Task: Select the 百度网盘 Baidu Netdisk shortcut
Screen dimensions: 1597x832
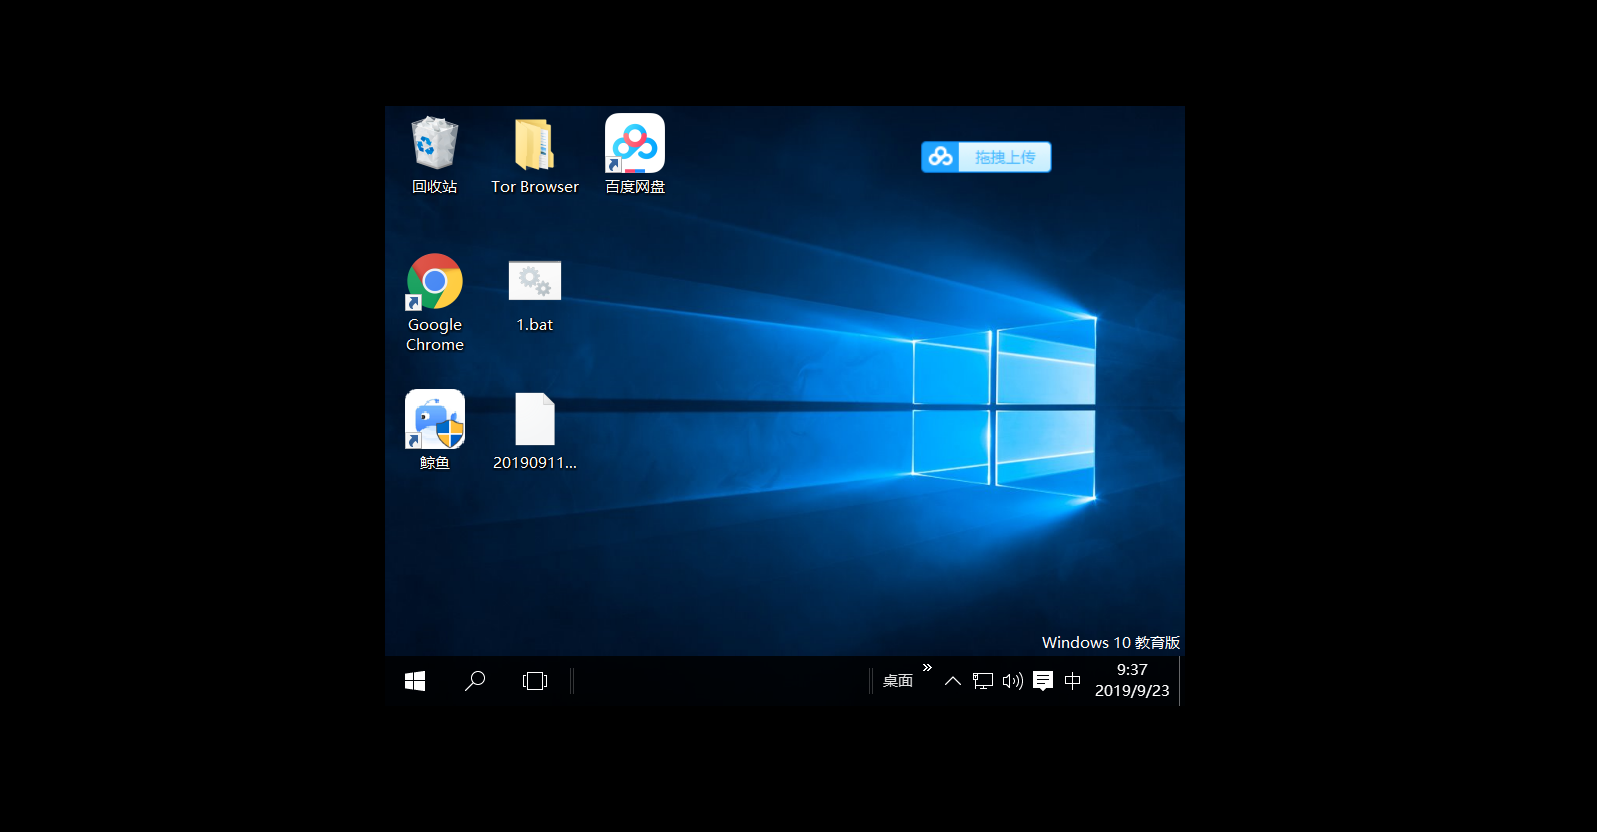Action: coord(635,155)
